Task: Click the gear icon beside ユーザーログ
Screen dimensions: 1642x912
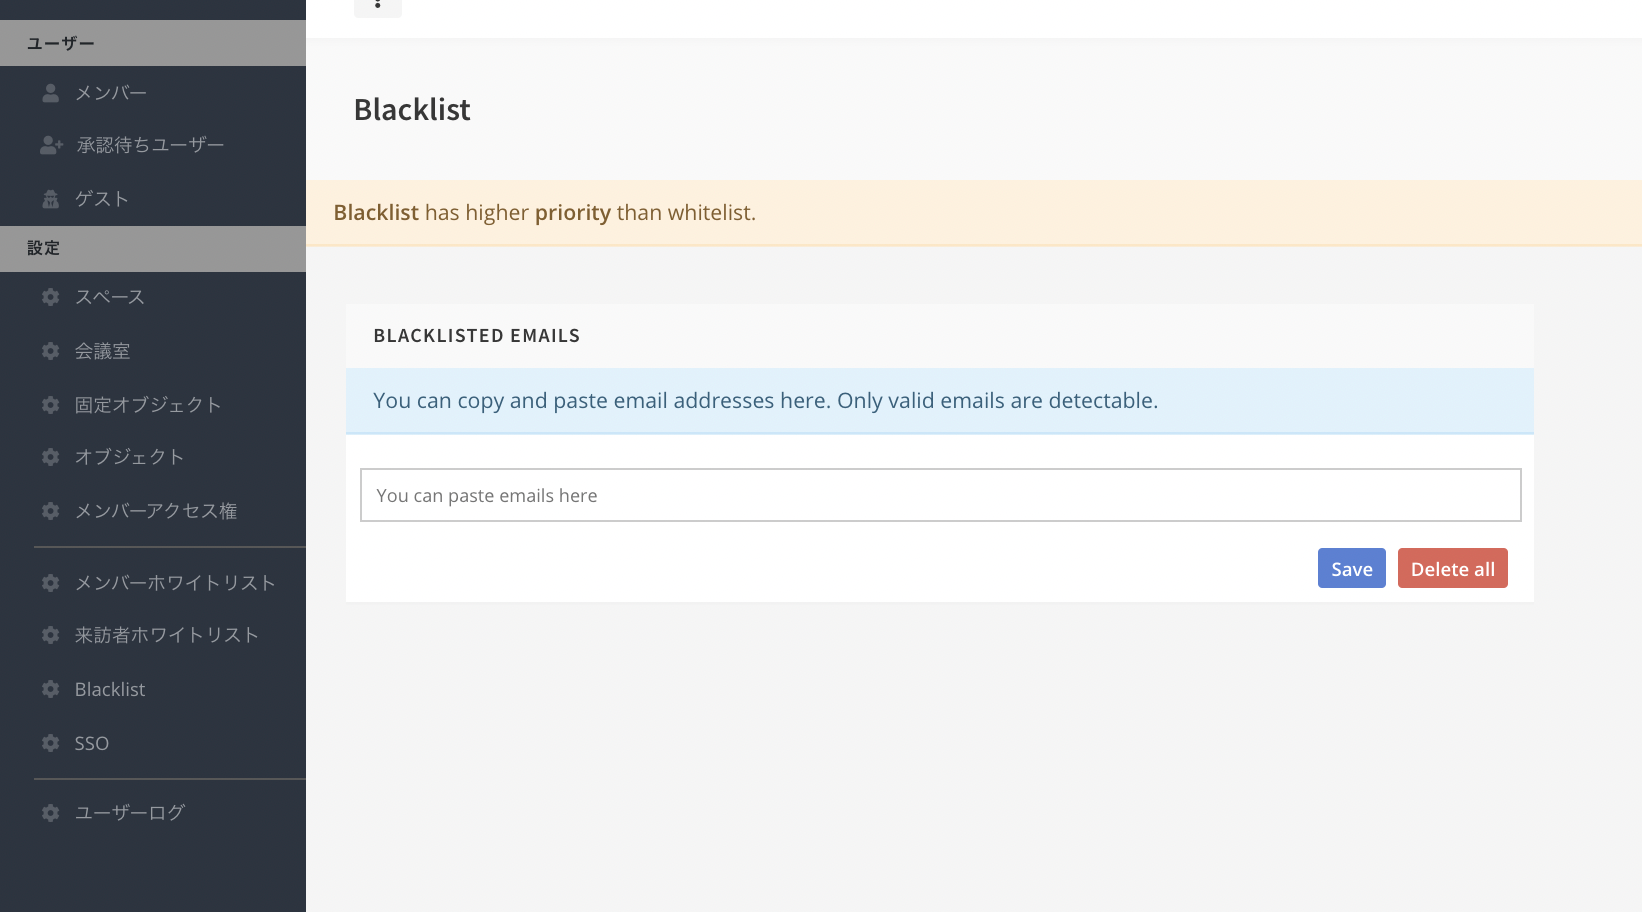Action: [51, 813]
